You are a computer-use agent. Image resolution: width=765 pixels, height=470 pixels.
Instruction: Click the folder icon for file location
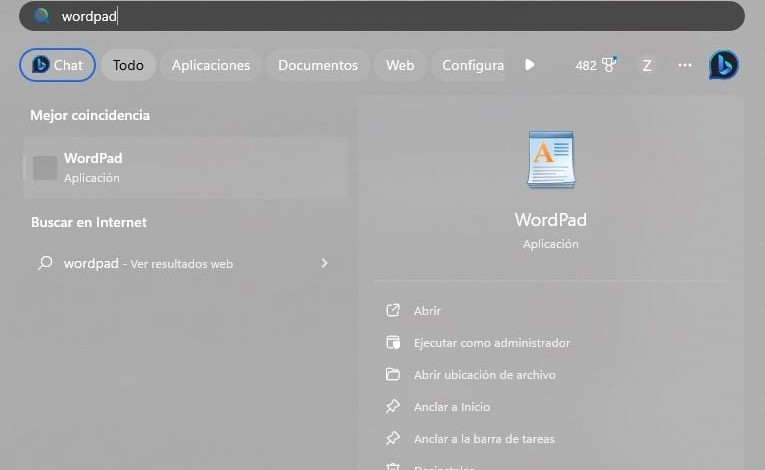(x=393, y=374)
